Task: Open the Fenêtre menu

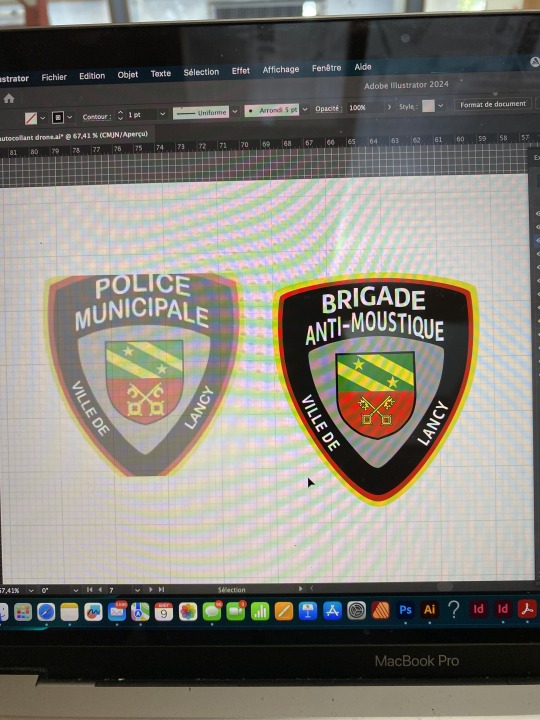Action: pos(326,68)
